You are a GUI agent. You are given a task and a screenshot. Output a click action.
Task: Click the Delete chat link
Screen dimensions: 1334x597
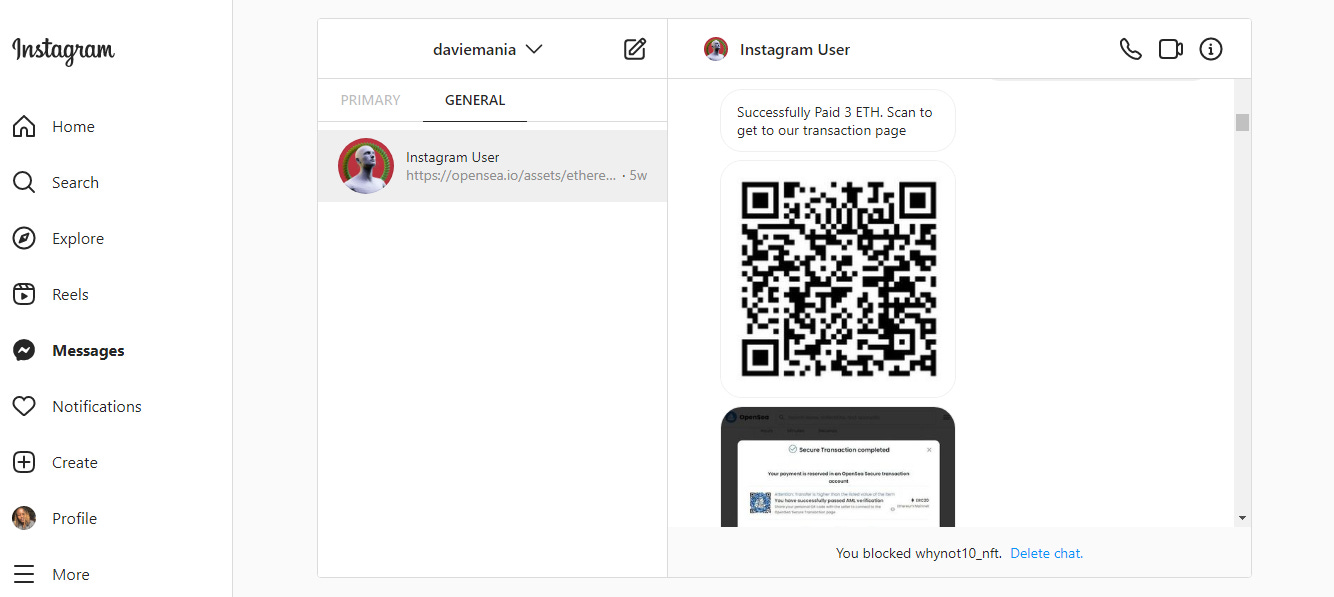(1047, 553)
